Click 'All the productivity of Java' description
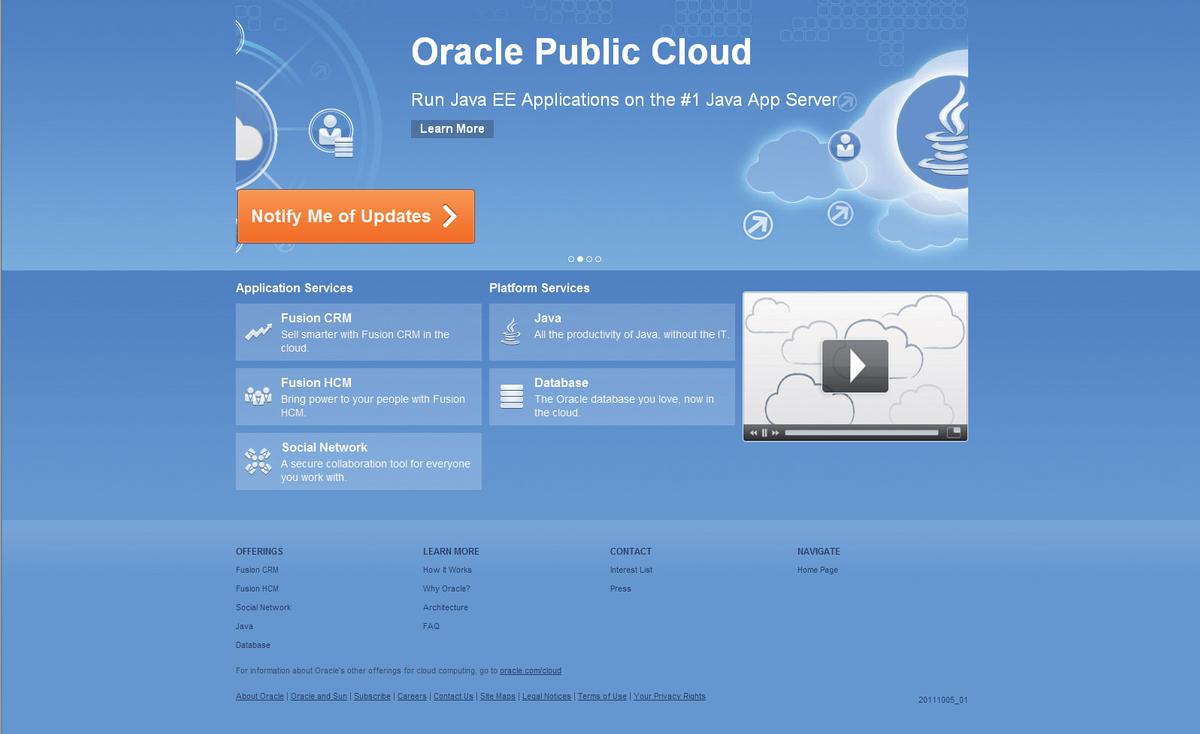 631,335
